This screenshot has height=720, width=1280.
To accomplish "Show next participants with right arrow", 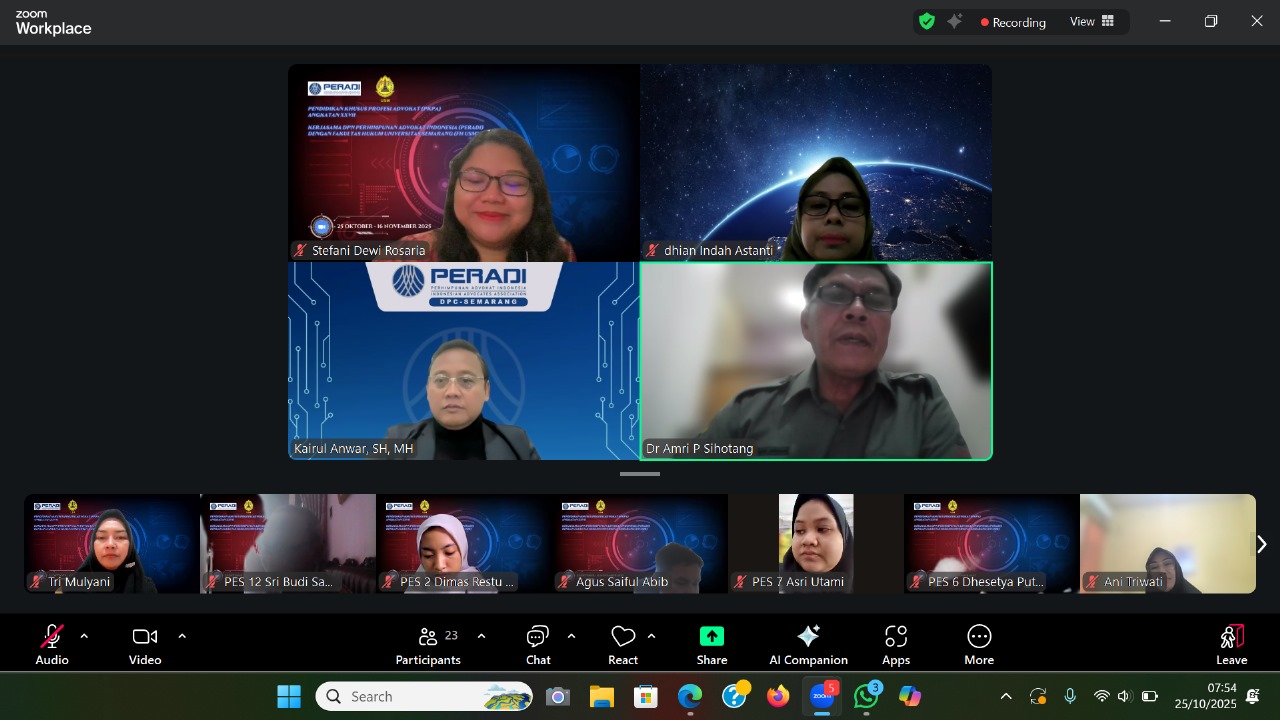I will pyautogui.click(x=1261, y=544).
